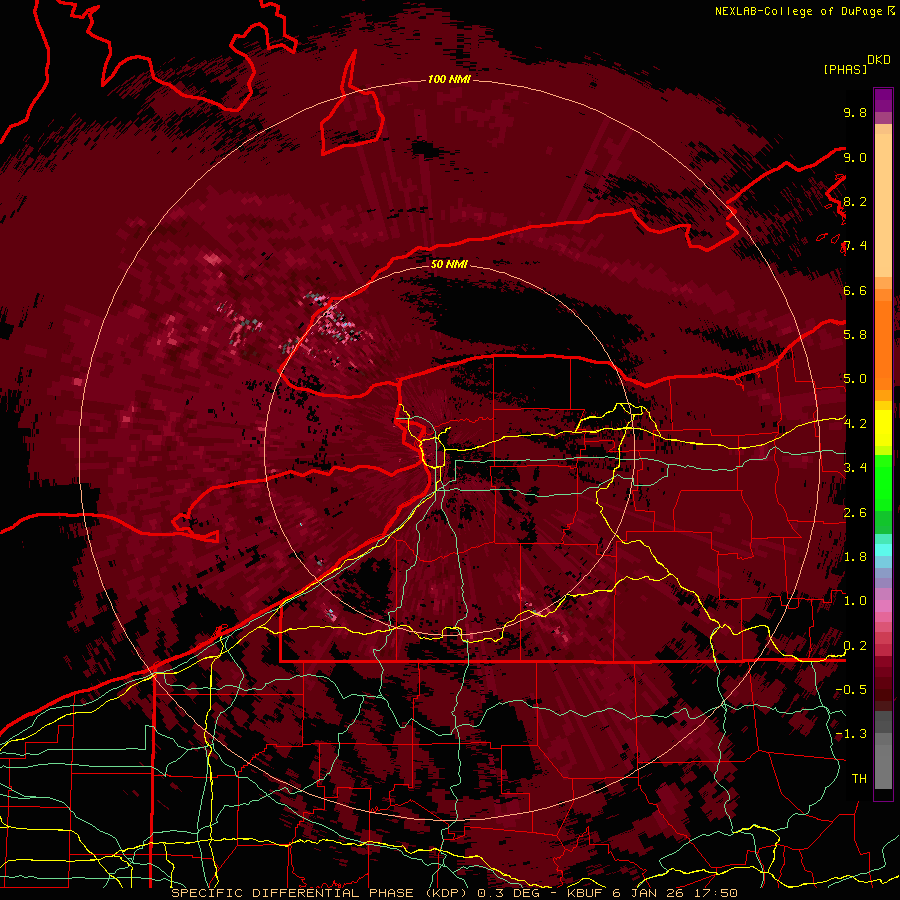Click the 8.2 legend value
Viewport: 900px width, 900px height.
pyautogui.click(x=855, y=201)
